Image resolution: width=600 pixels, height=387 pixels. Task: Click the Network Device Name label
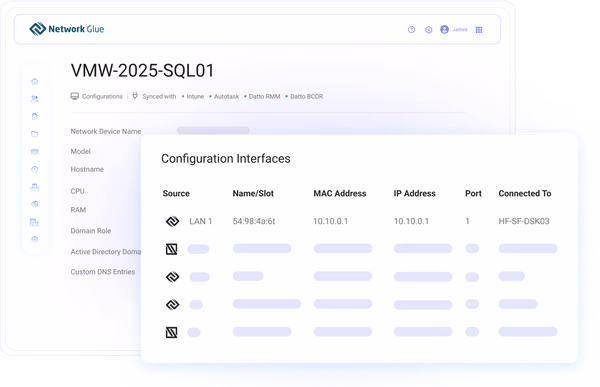pos(106,131)
